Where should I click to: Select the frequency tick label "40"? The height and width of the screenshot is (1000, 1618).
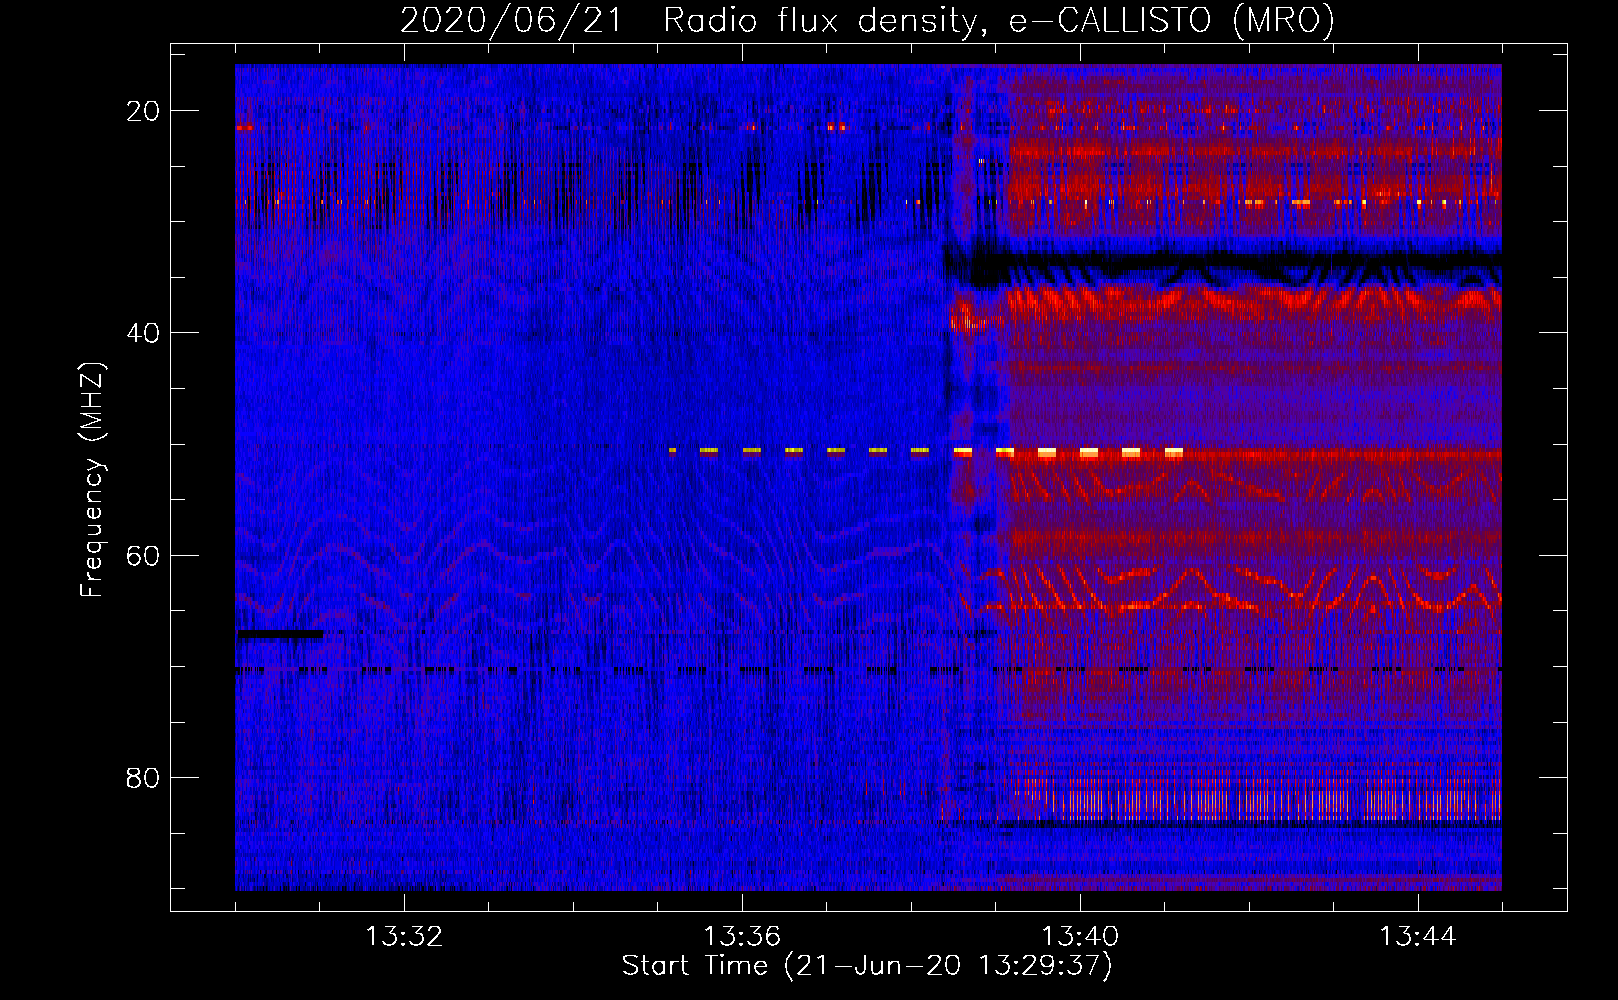[x=143, y=333]
